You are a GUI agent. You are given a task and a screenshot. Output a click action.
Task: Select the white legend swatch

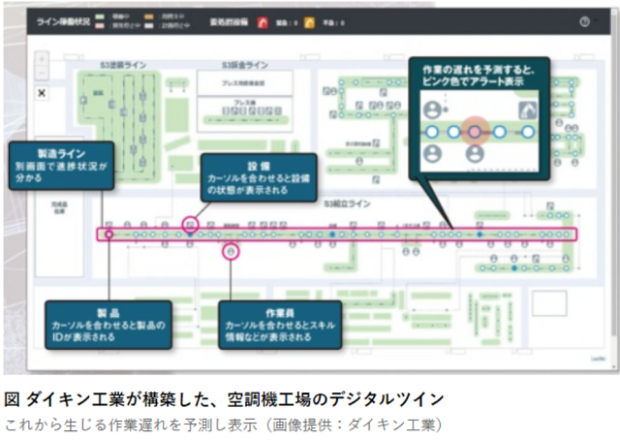[149, 26]
